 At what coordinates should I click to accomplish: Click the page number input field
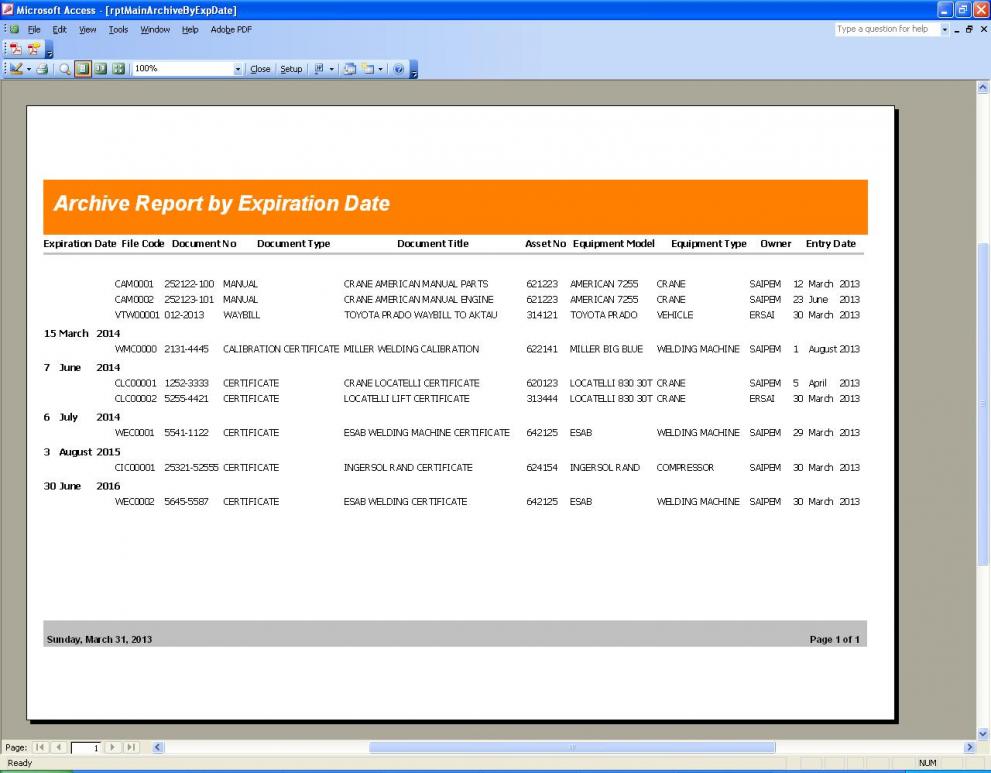click(85, 748)
